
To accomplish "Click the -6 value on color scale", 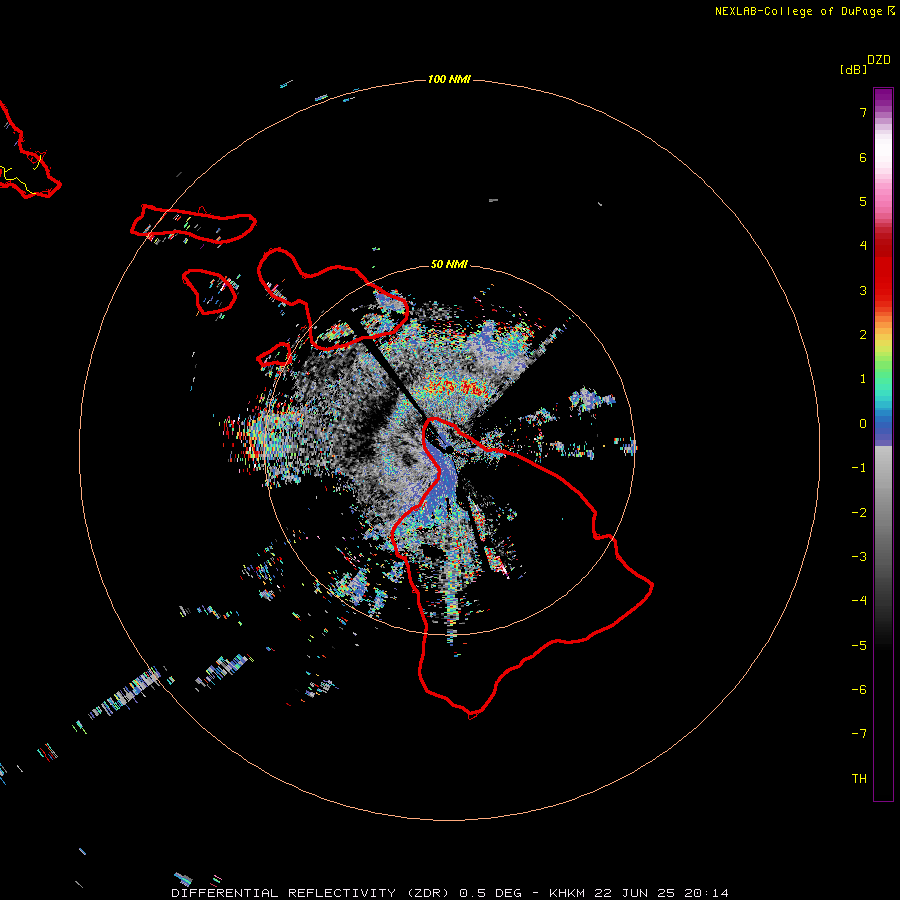I will (859, 690).
